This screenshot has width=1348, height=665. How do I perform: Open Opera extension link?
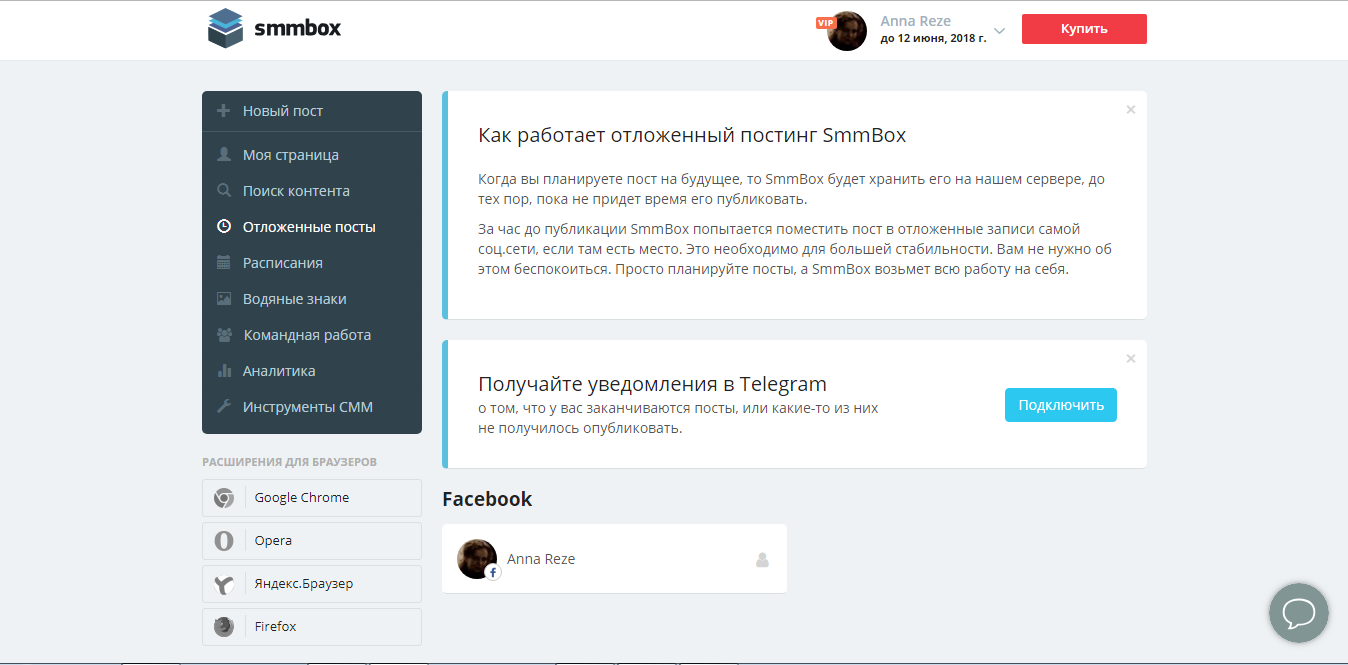point(312,541)
